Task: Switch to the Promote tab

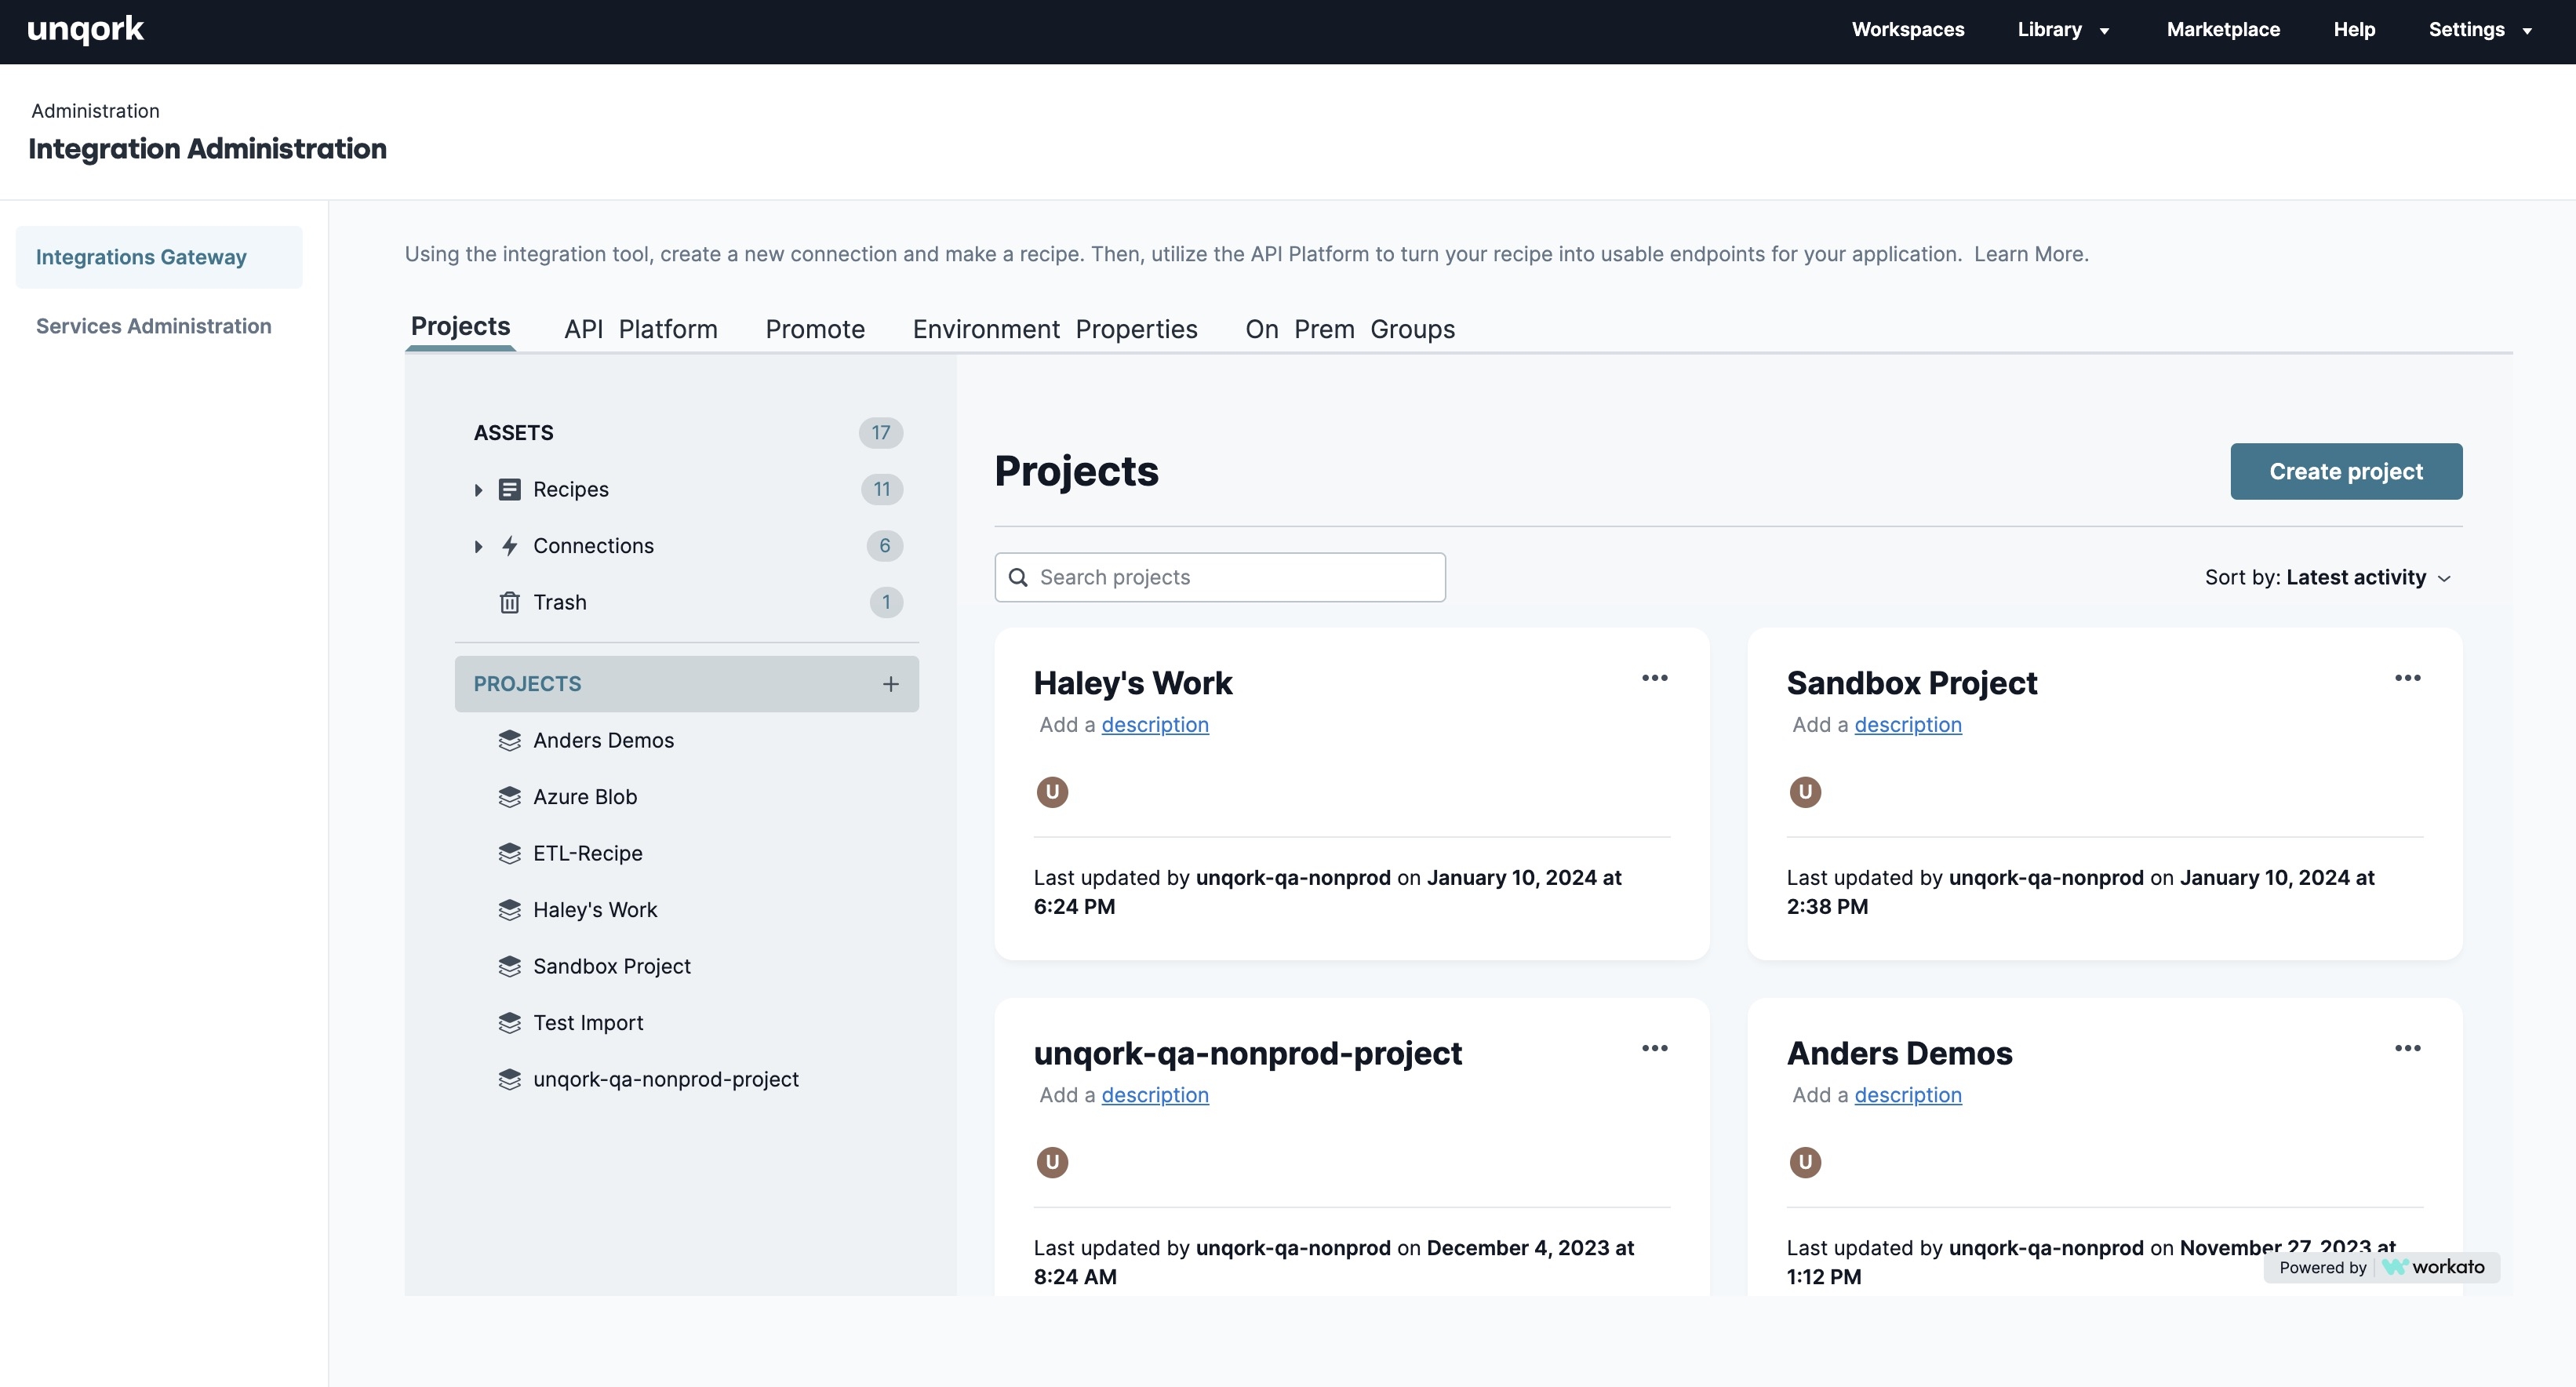Action: 815,329
